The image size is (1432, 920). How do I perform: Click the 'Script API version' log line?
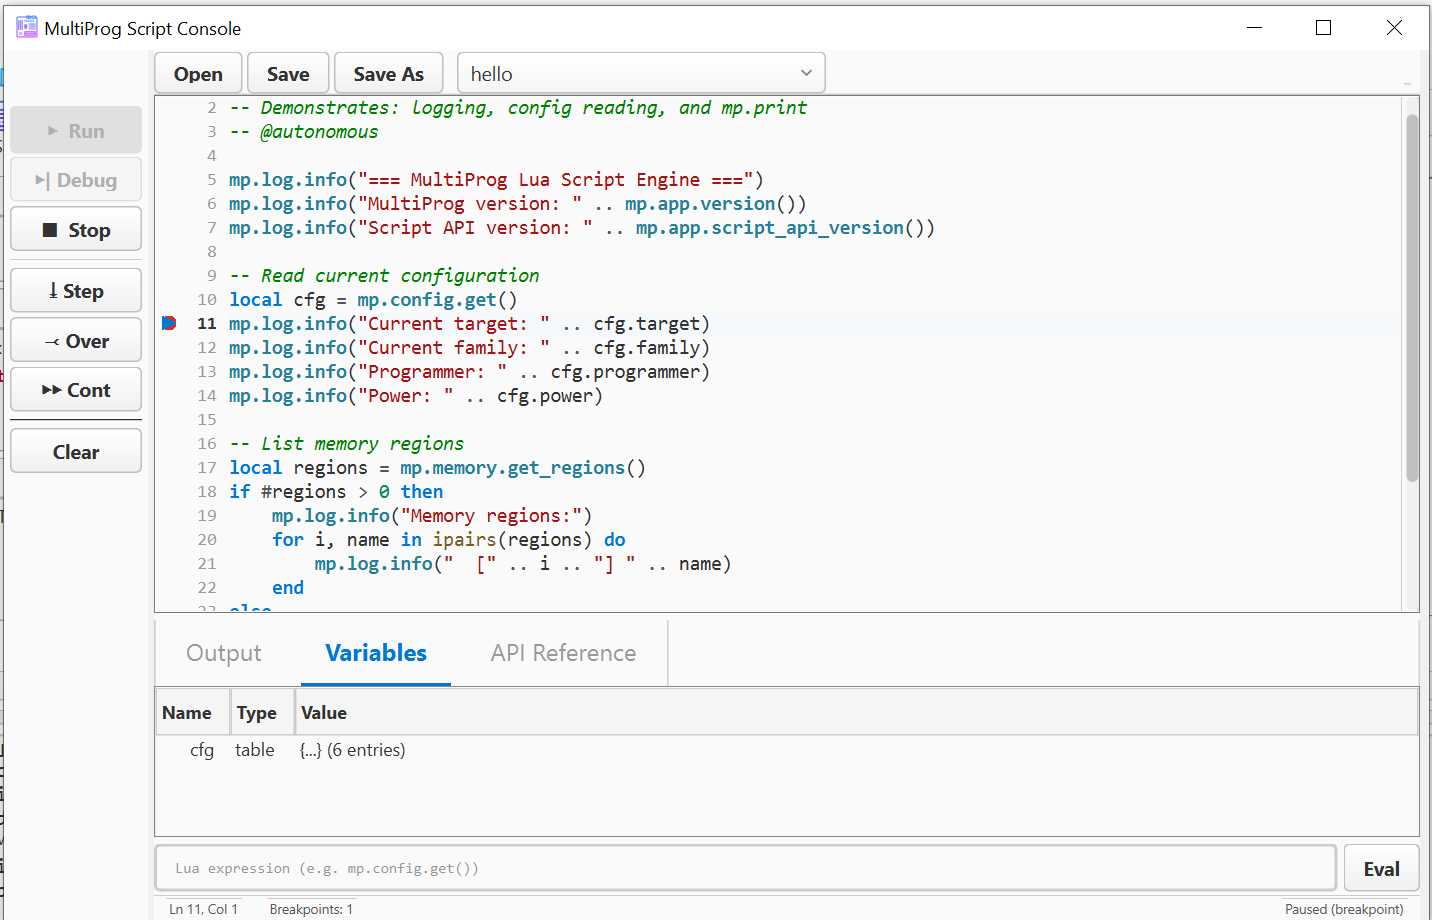(x=582, y=227)
